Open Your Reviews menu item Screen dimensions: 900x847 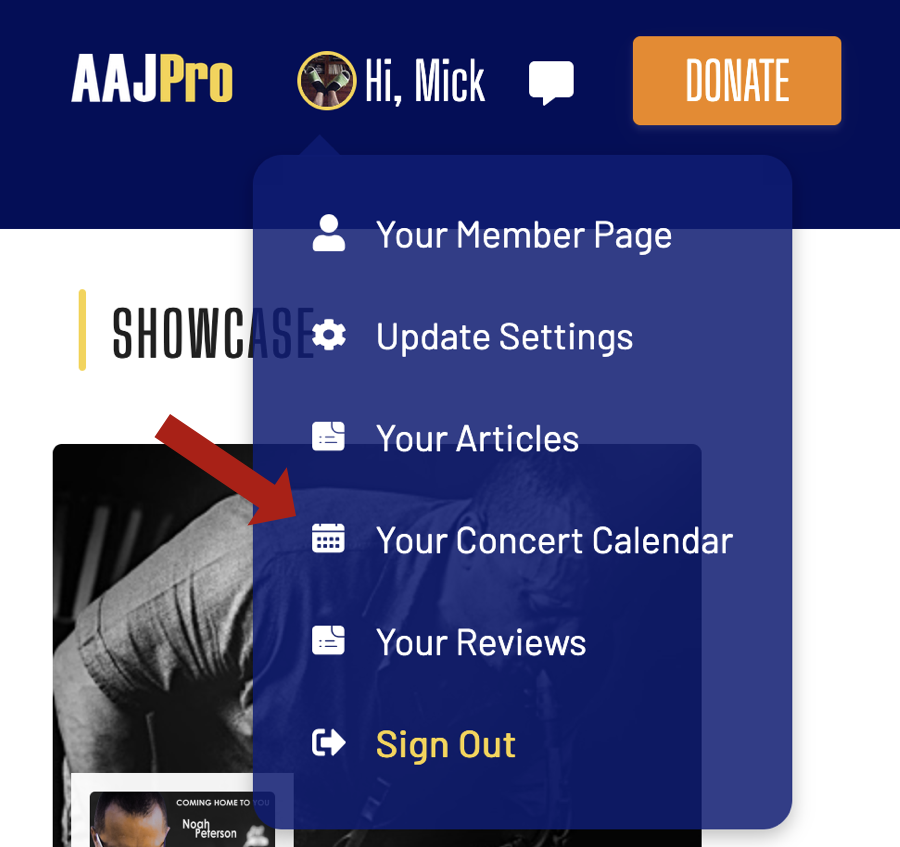point(481,642)
